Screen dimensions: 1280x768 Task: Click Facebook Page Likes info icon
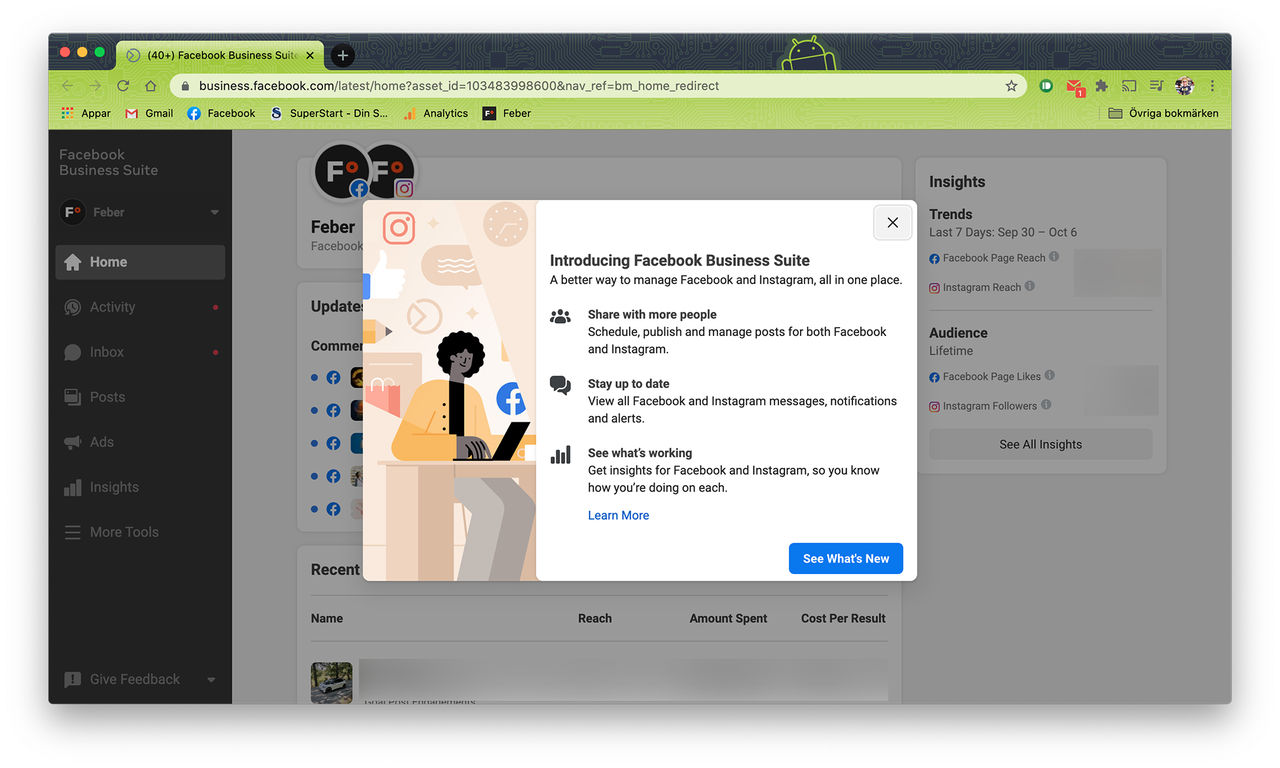coord(1049,376)
